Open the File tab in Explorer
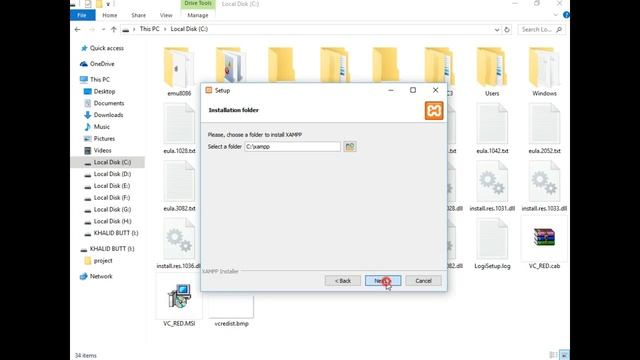Viewport: 640px width, 360px height. 82,15
